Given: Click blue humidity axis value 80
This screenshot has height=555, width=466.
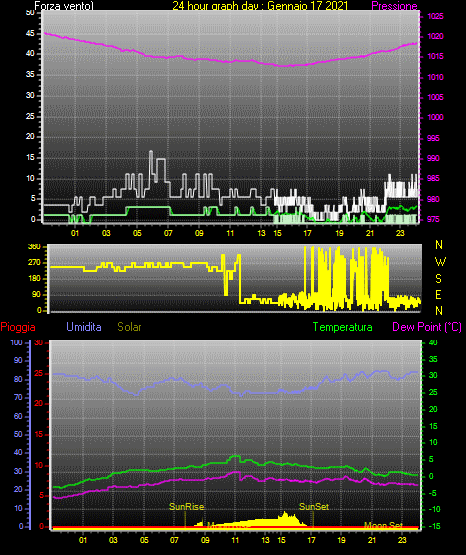Looking at the screenshot, I should pos(18,379).
